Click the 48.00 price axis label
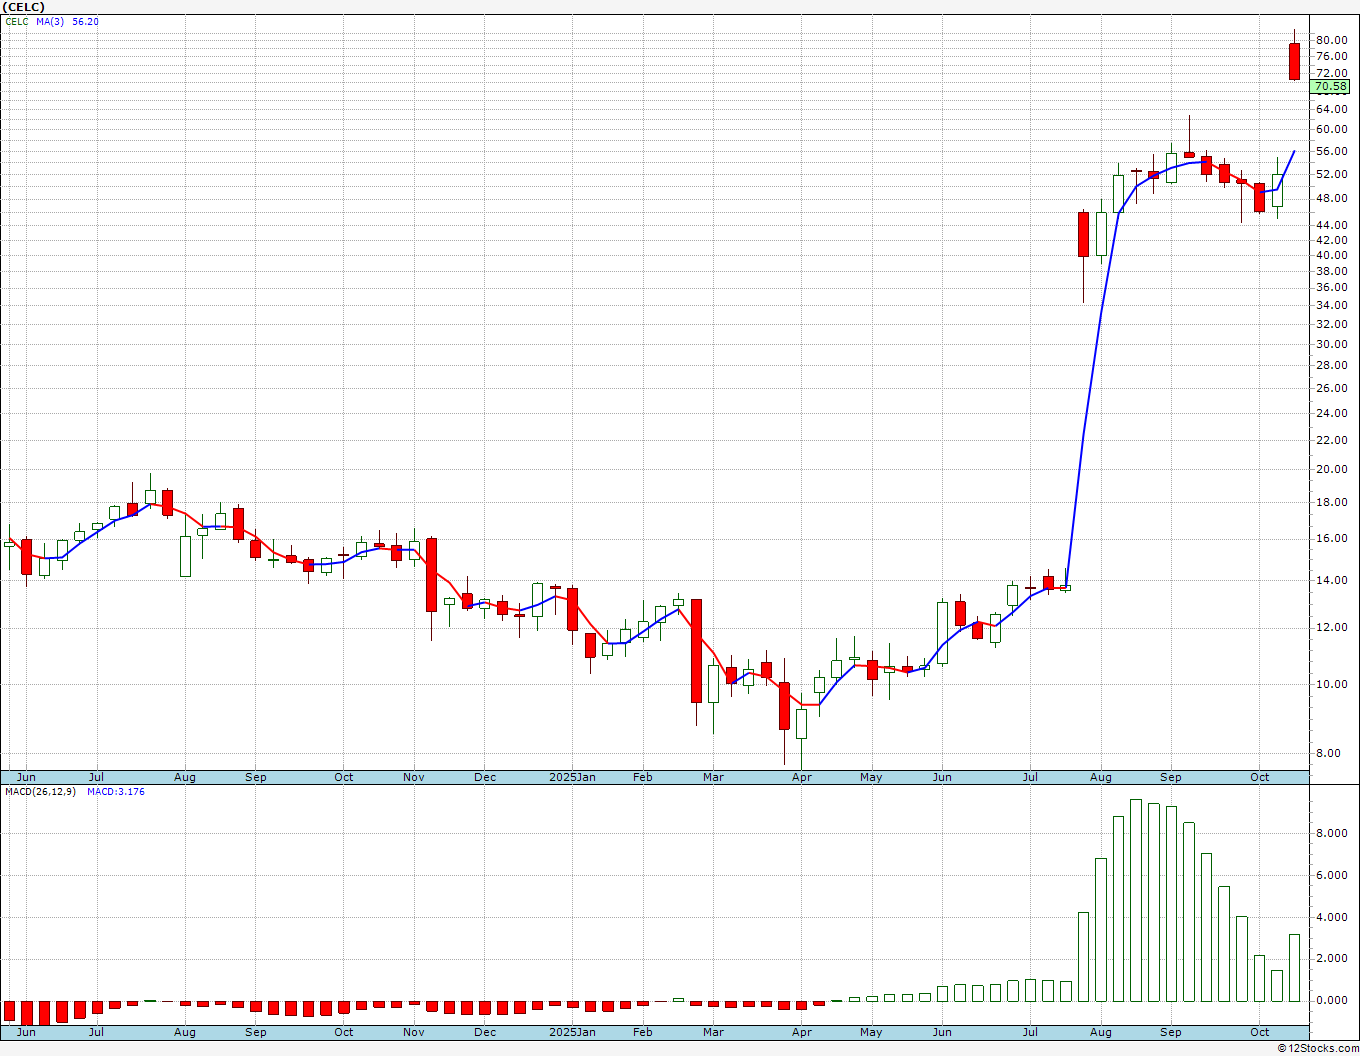This screenshot has width=1360, height=1056. (1331, 198)
